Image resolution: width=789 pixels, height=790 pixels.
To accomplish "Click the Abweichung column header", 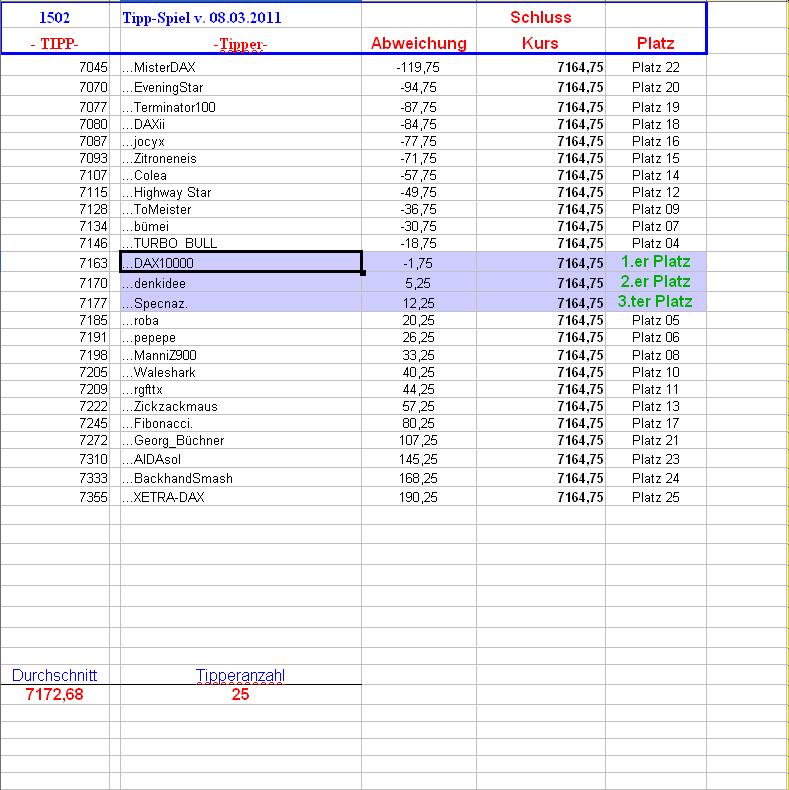I will [419, 43].
